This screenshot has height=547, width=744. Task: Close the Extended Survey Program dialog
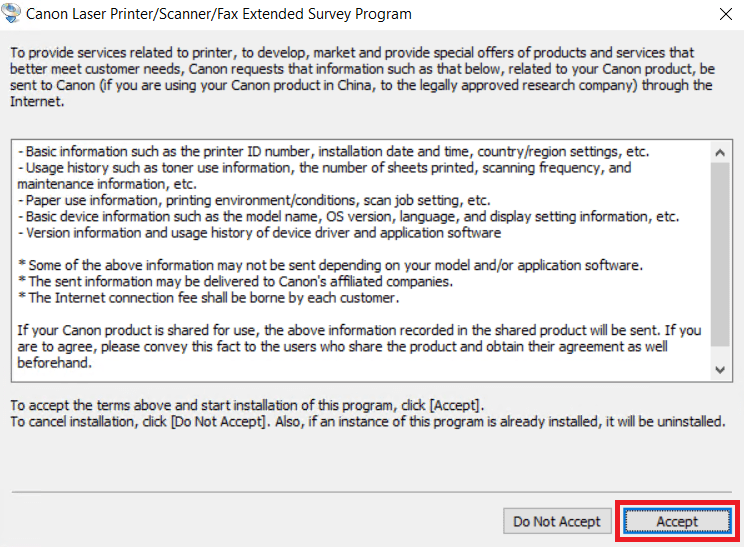[725, 14]
